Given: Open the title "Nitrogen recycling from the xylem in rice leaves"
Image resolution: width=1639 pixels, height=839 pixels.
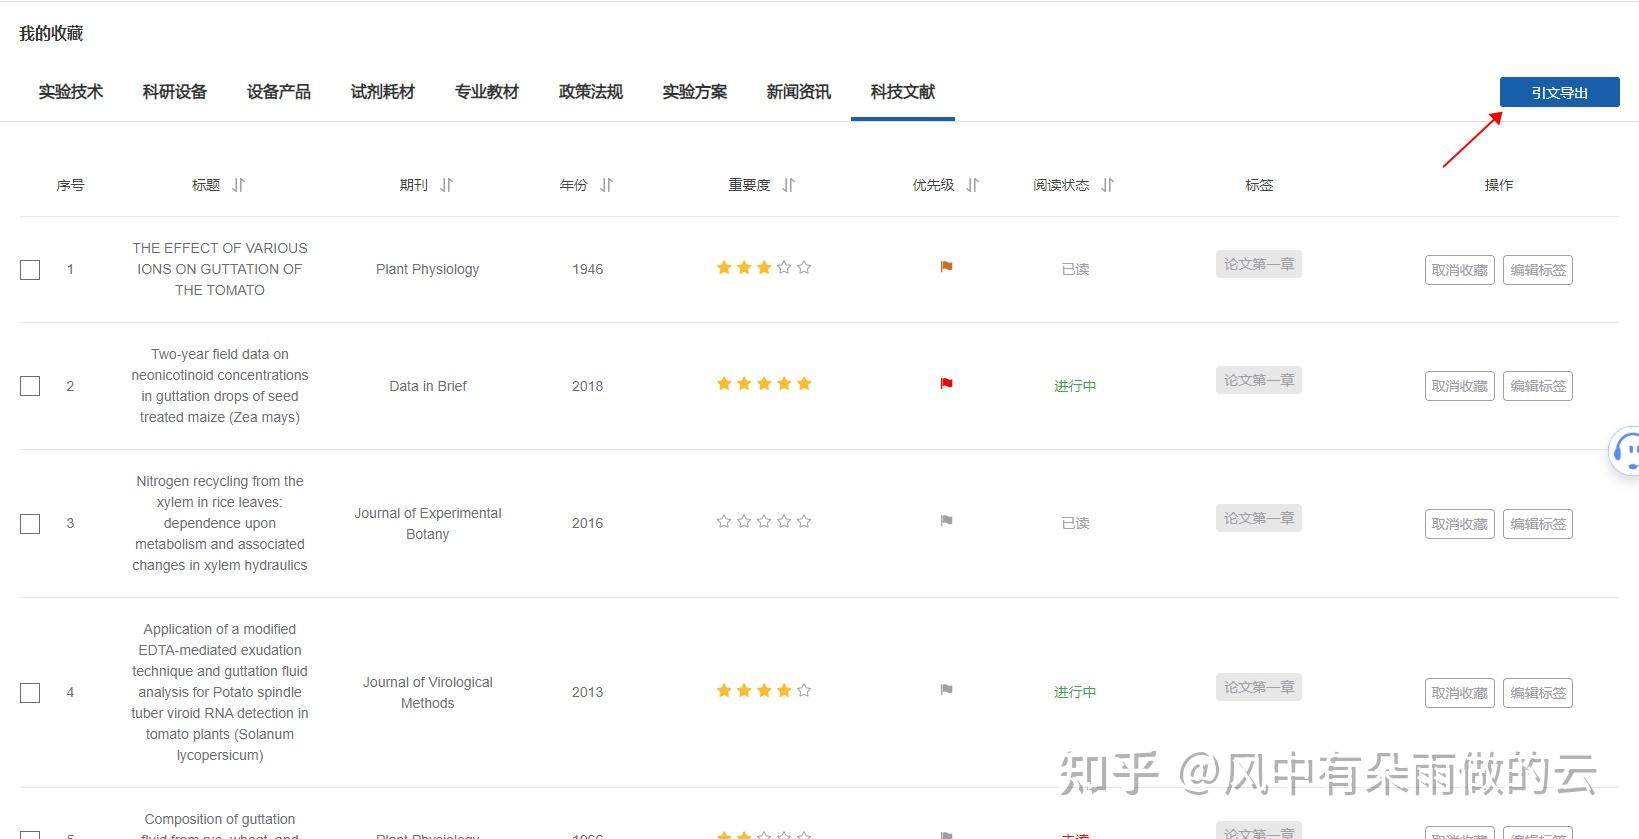Looking at the screenshot, I should 220,523.
